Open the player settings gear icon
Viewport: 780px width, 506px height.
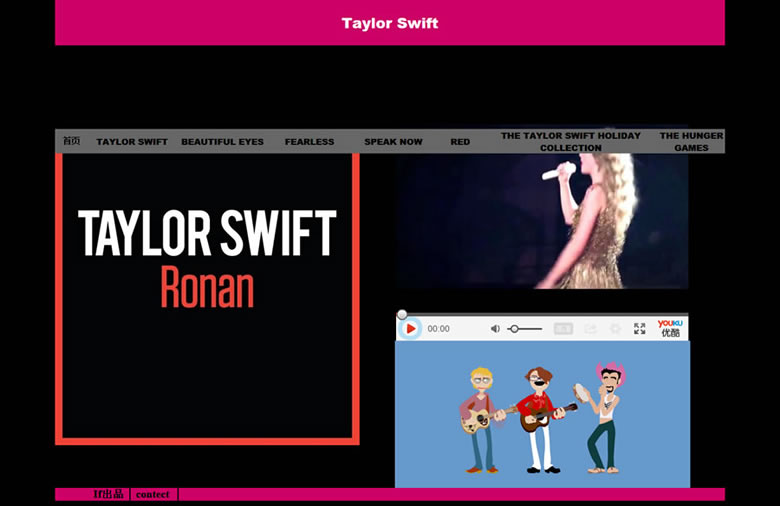(615, 329)
